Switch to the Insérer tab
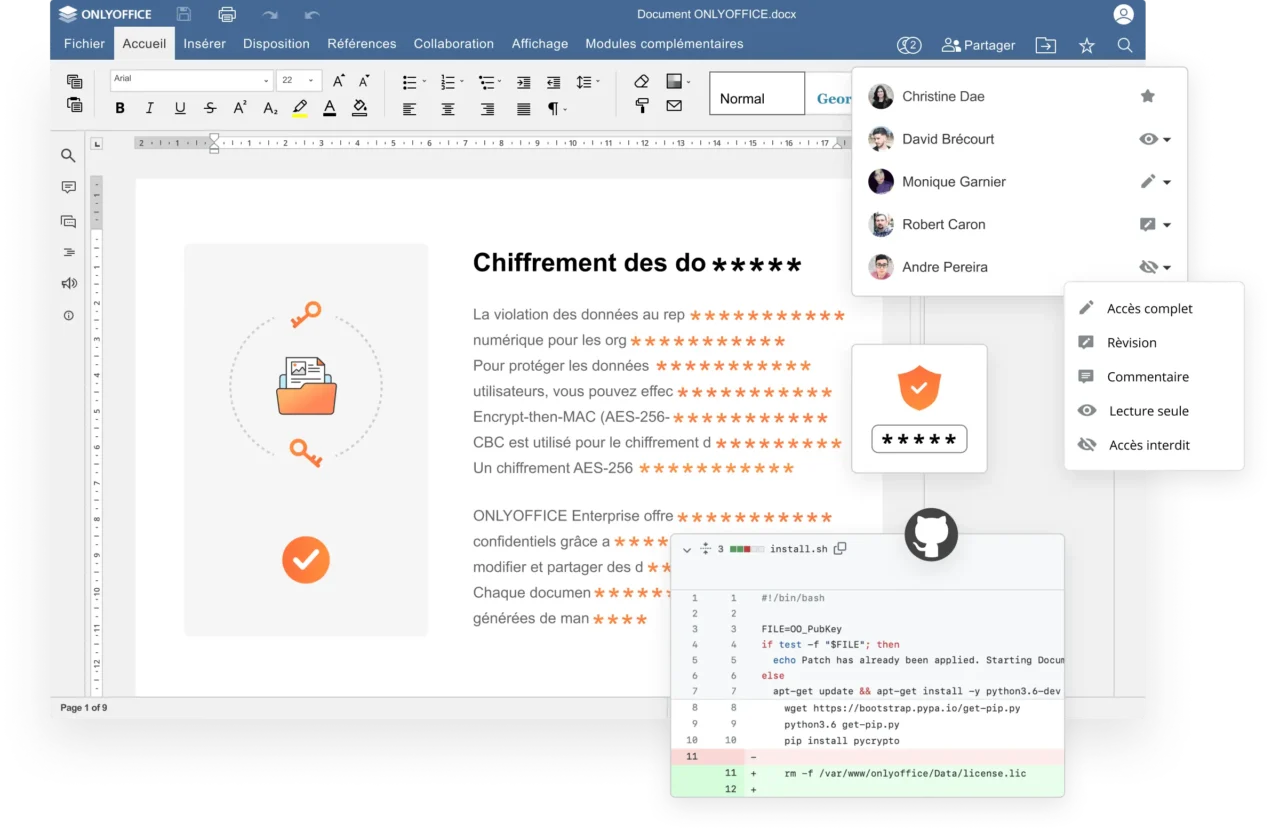This screenshot has width=1280, height=832. click(204, 44)
